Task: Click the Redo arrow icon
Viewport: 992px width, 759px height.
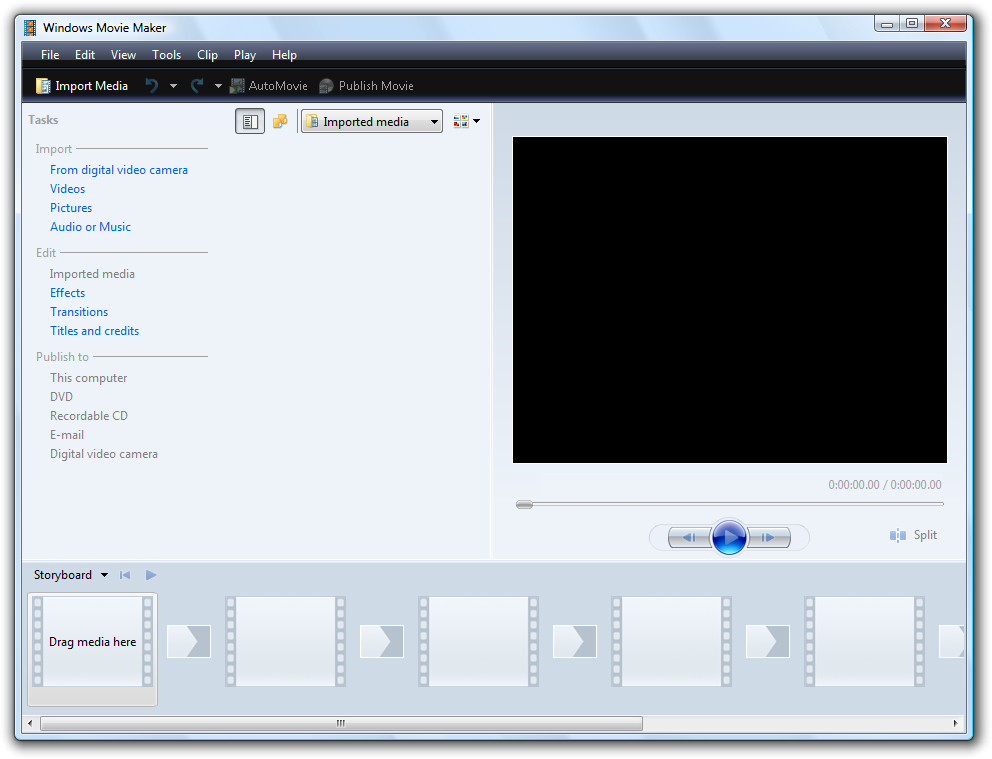Action: (x=197, y=86)
